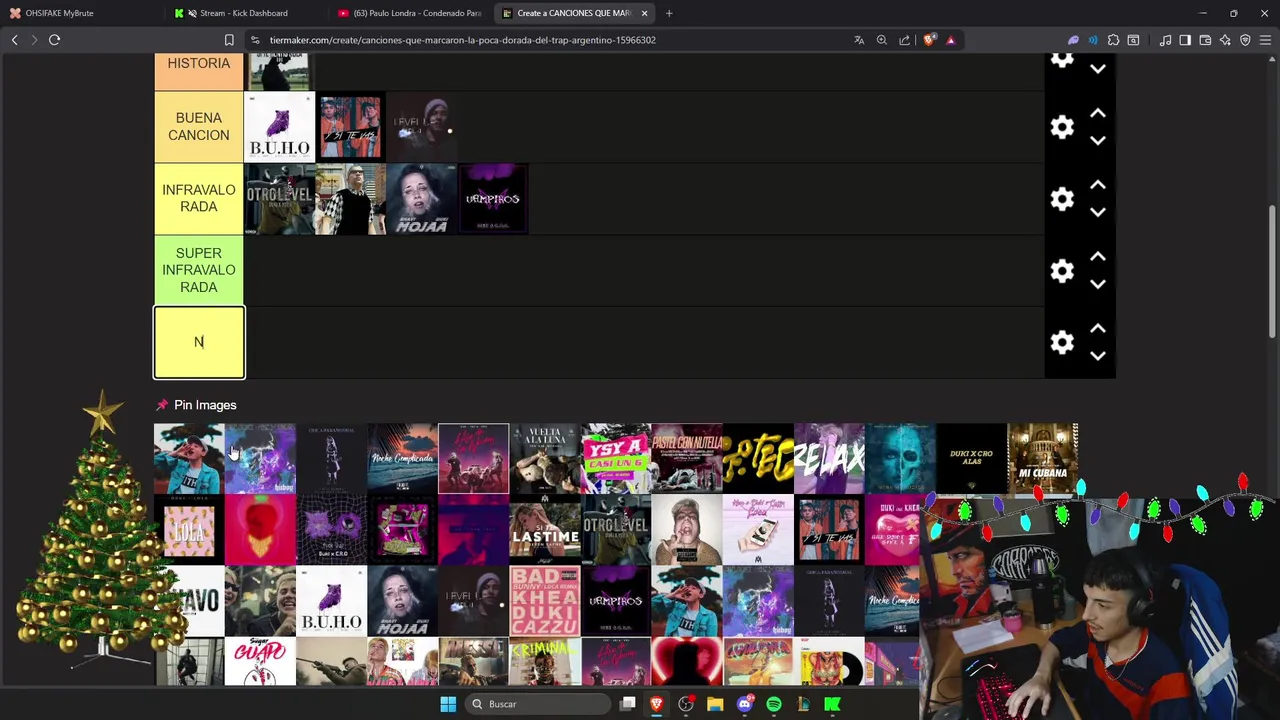Open Brave Shields lion icon
Image resolution: width=1280 pixels, height=720 pixels.
pos(929,40)
